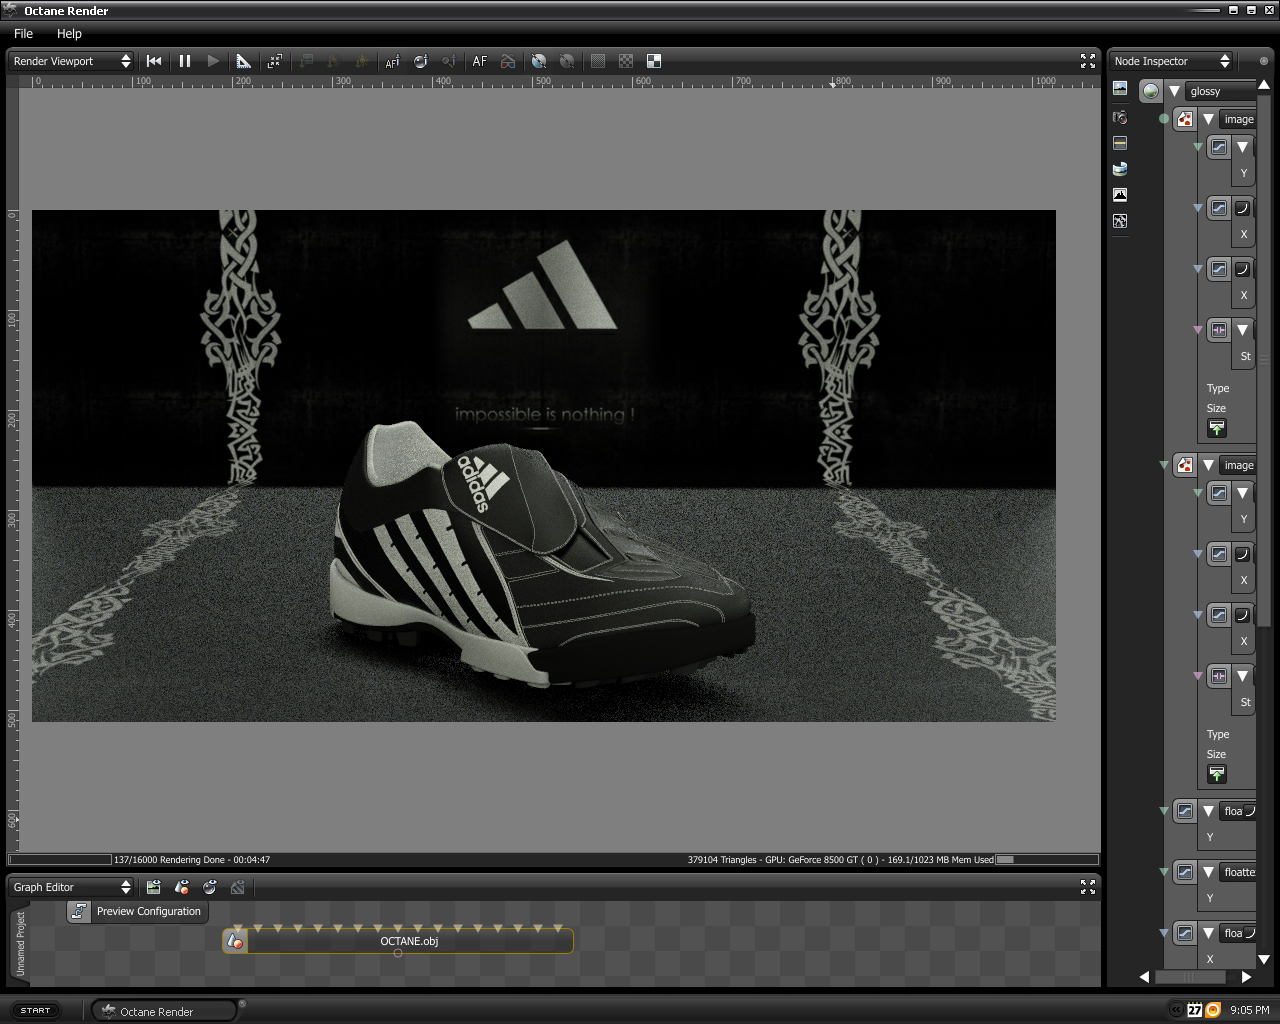Open the File menu
Image resolution: width=1280 pixels, height=1024 pixels.
[24, 33]
